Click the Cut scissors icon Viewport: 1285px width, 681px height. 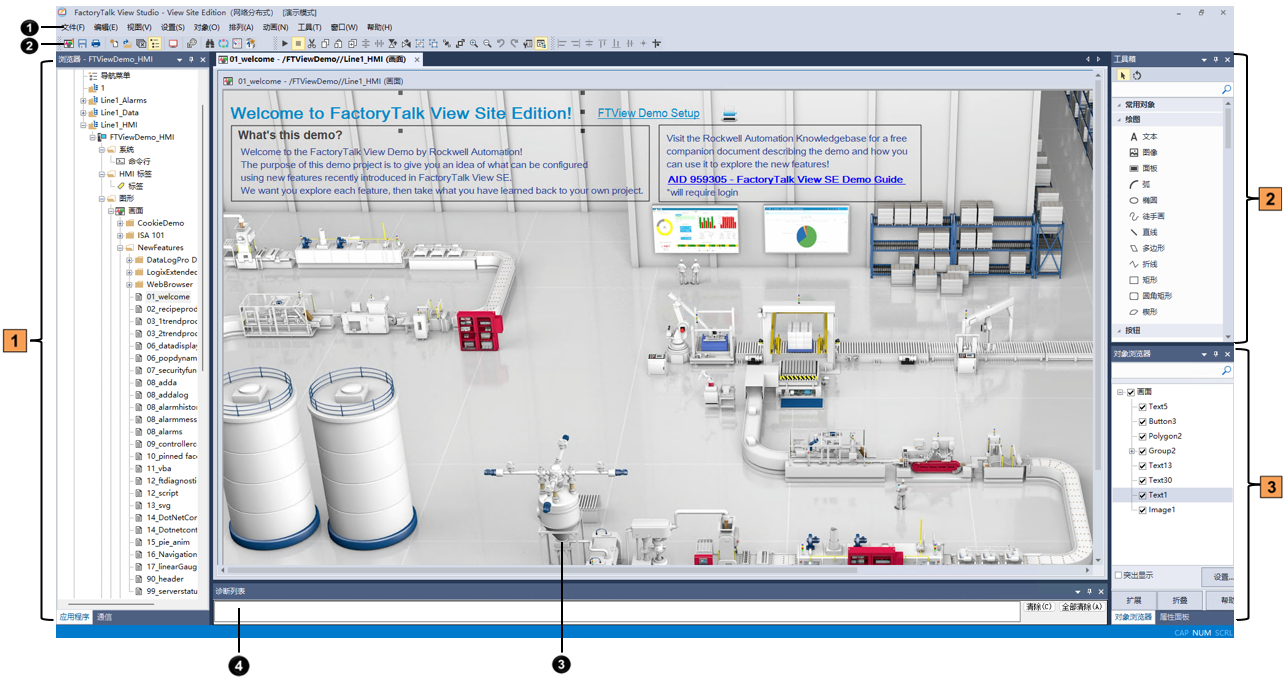coord(312,44)
